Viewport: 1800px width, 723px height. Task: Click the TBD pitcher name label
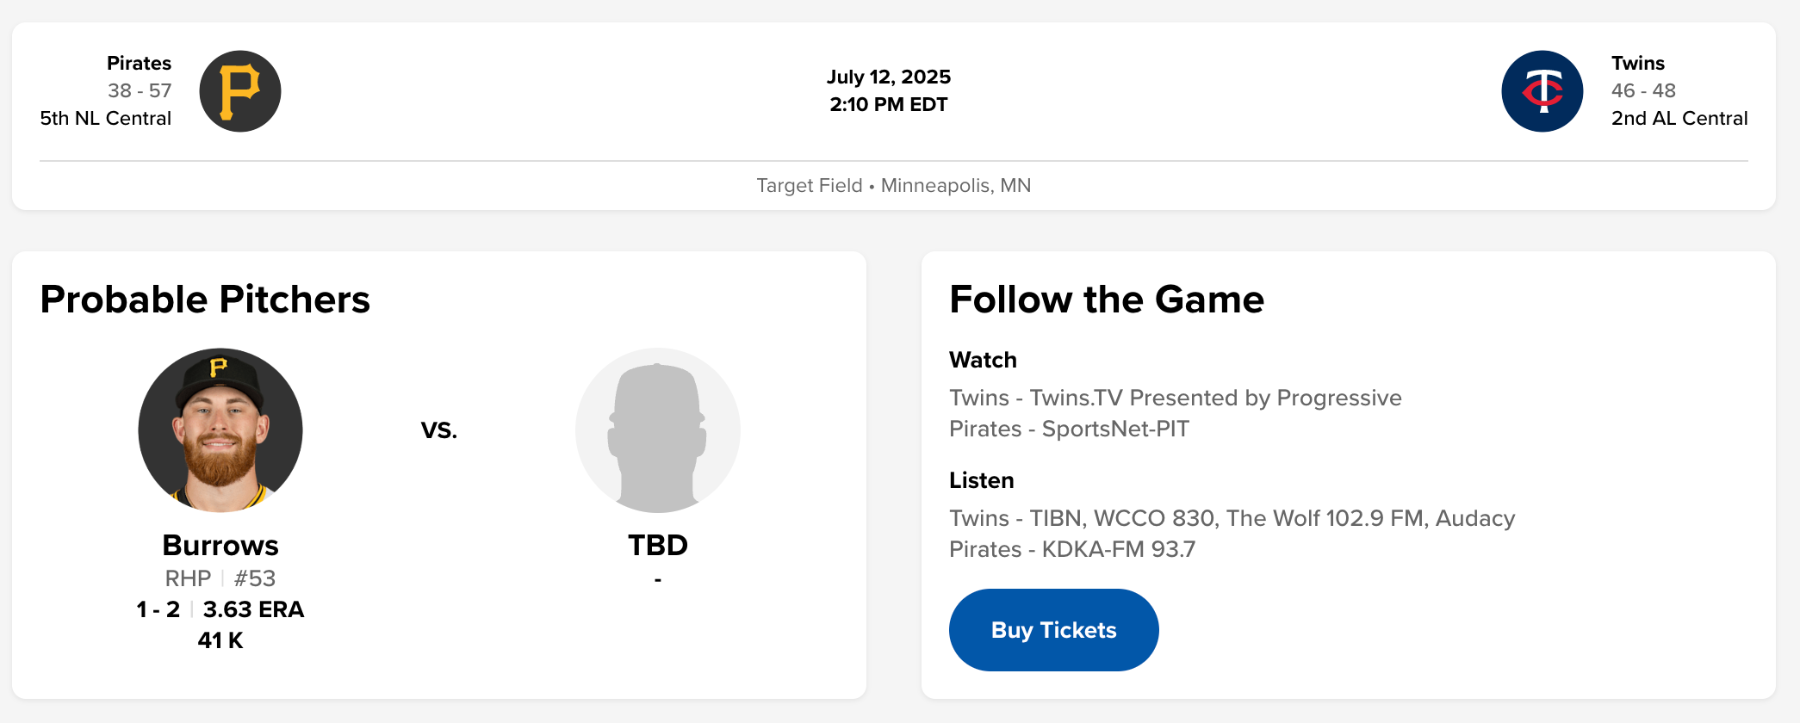[657, 545]
